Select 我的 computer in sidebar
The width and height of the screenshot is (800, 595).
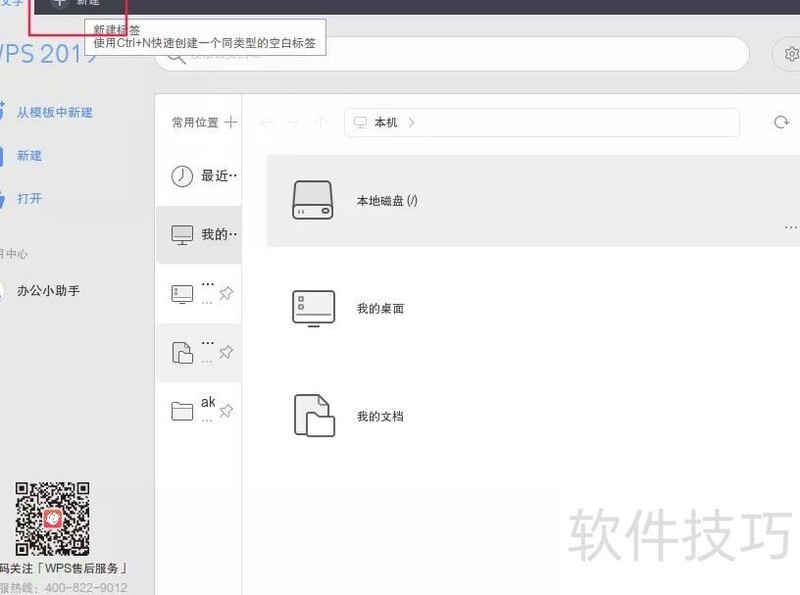(x=198, y=235)
